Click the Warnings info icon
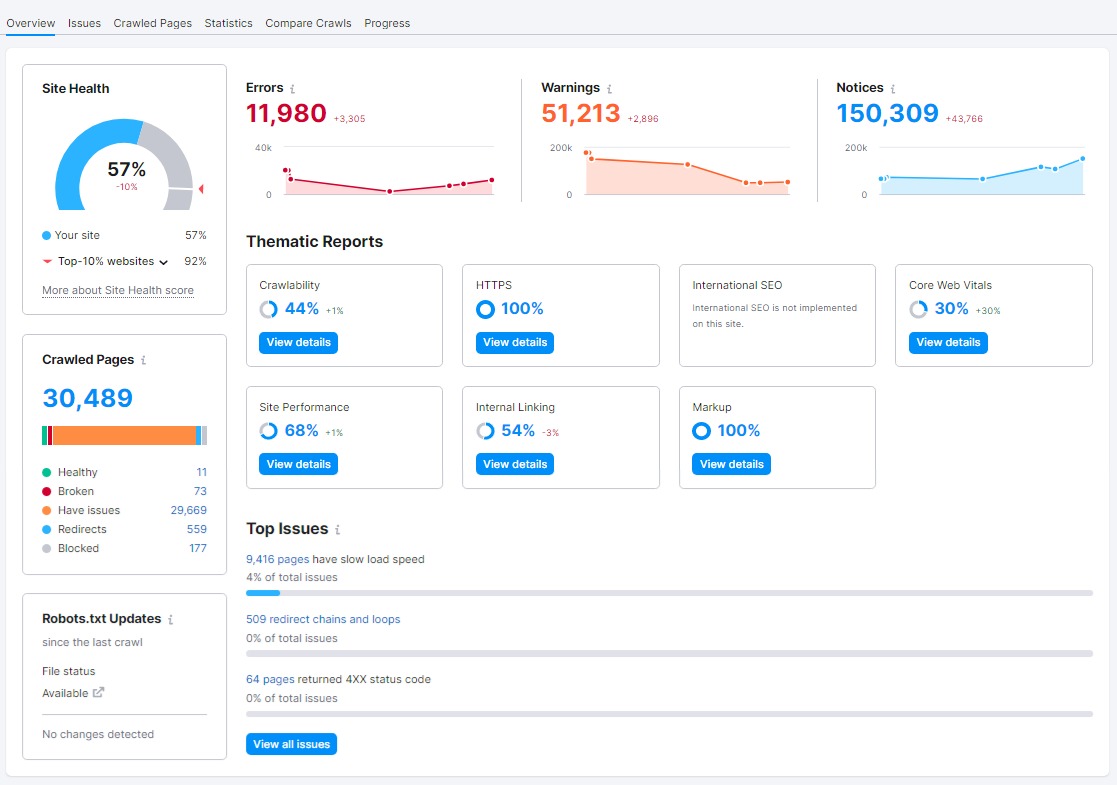 (x=609, y=89)
